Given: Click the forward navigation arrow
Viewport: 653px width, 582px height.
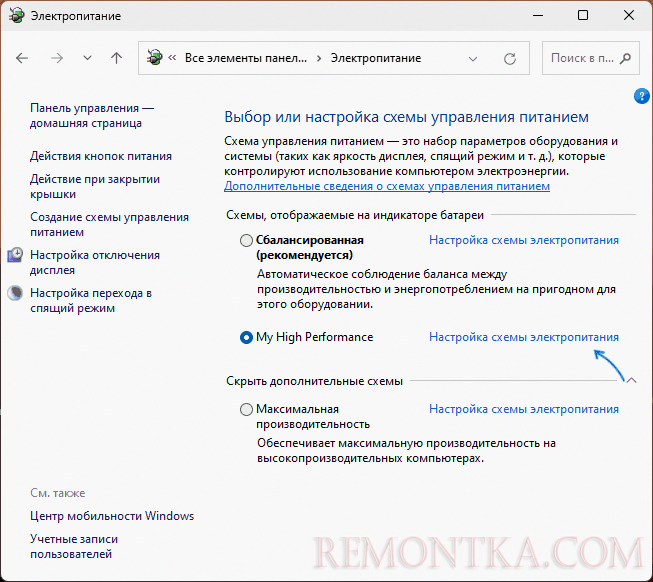Looking at the screenshot, I should 57,58.
